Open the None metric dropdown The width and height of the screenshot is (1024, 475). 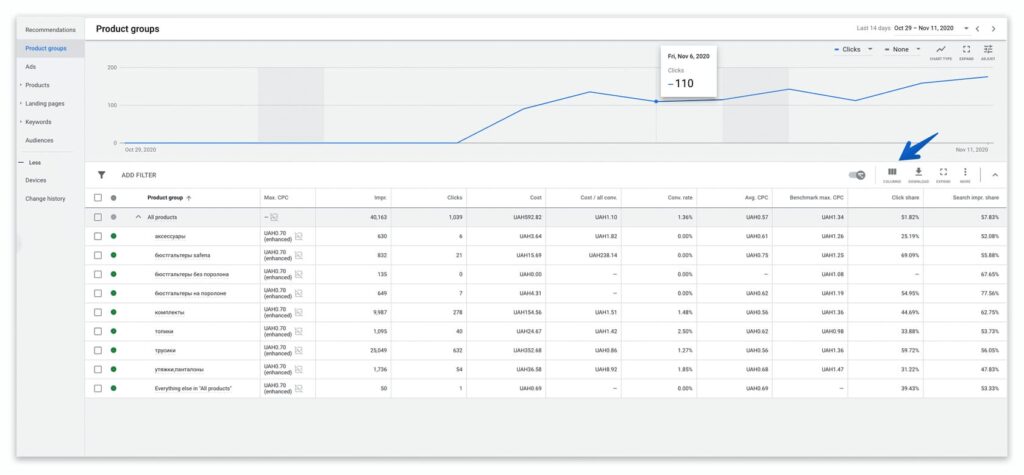click(x=902, y=49)
